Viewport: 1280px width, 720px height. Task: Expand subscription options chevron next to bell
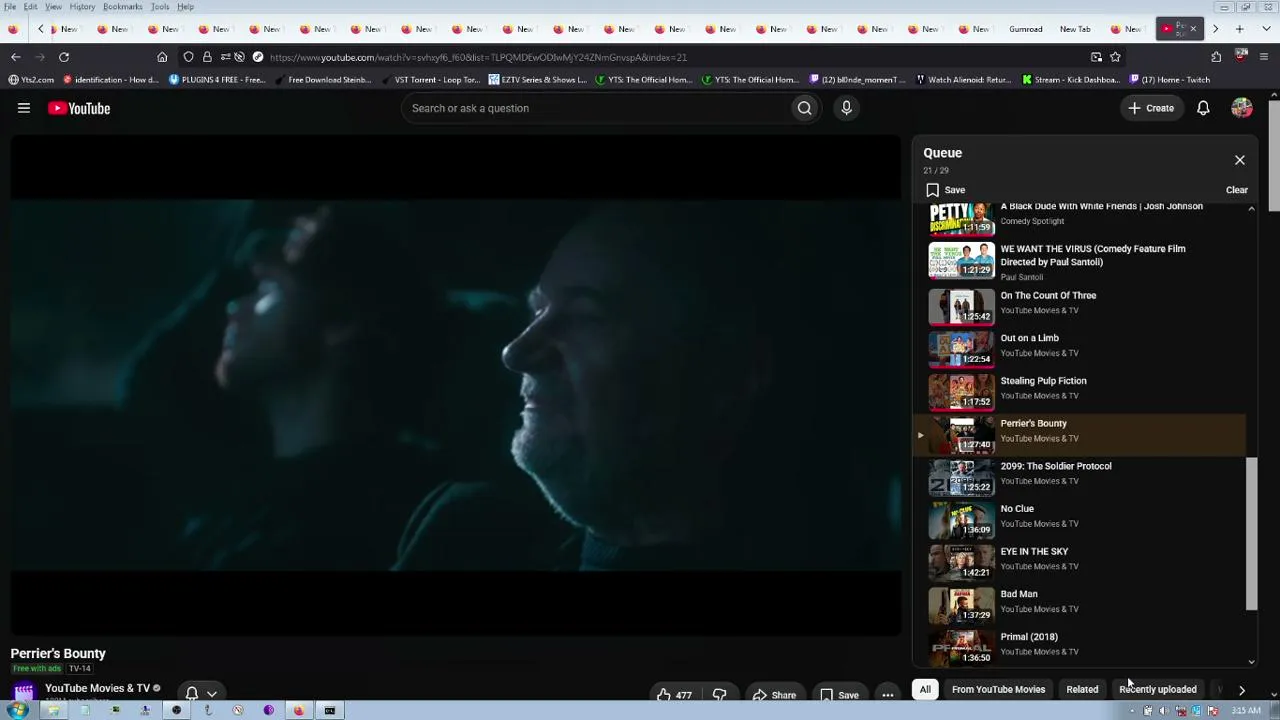click(x=212, y=694)
